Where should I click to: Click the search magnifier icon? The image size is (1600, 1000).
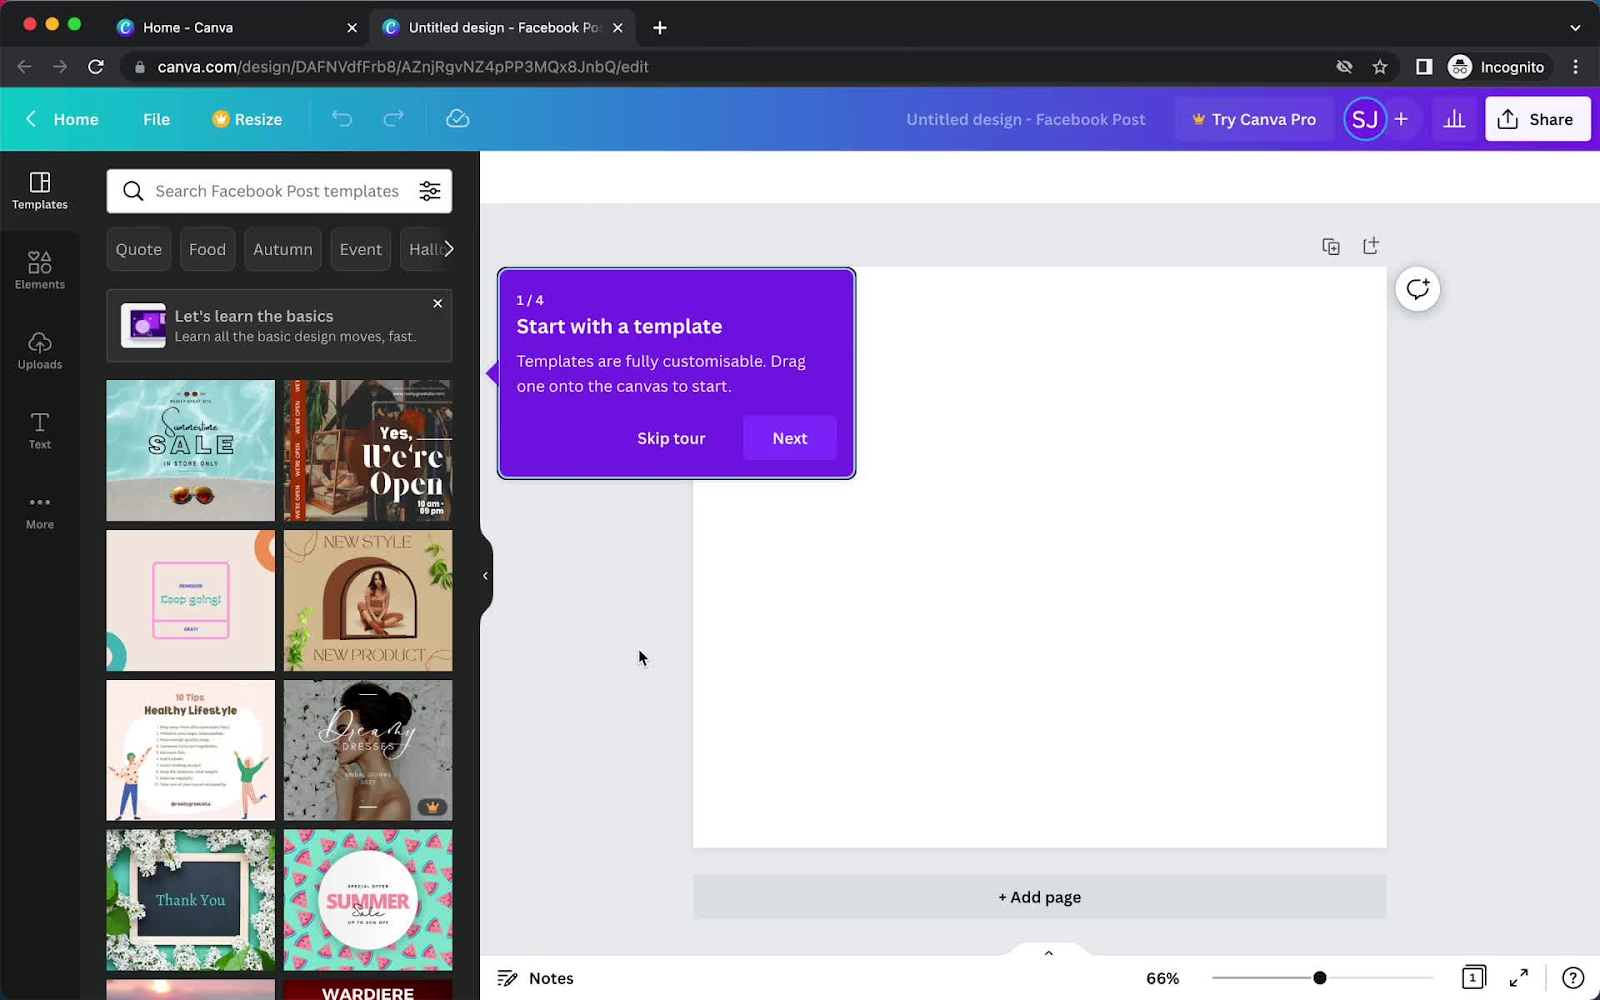(x=133, y=191)
